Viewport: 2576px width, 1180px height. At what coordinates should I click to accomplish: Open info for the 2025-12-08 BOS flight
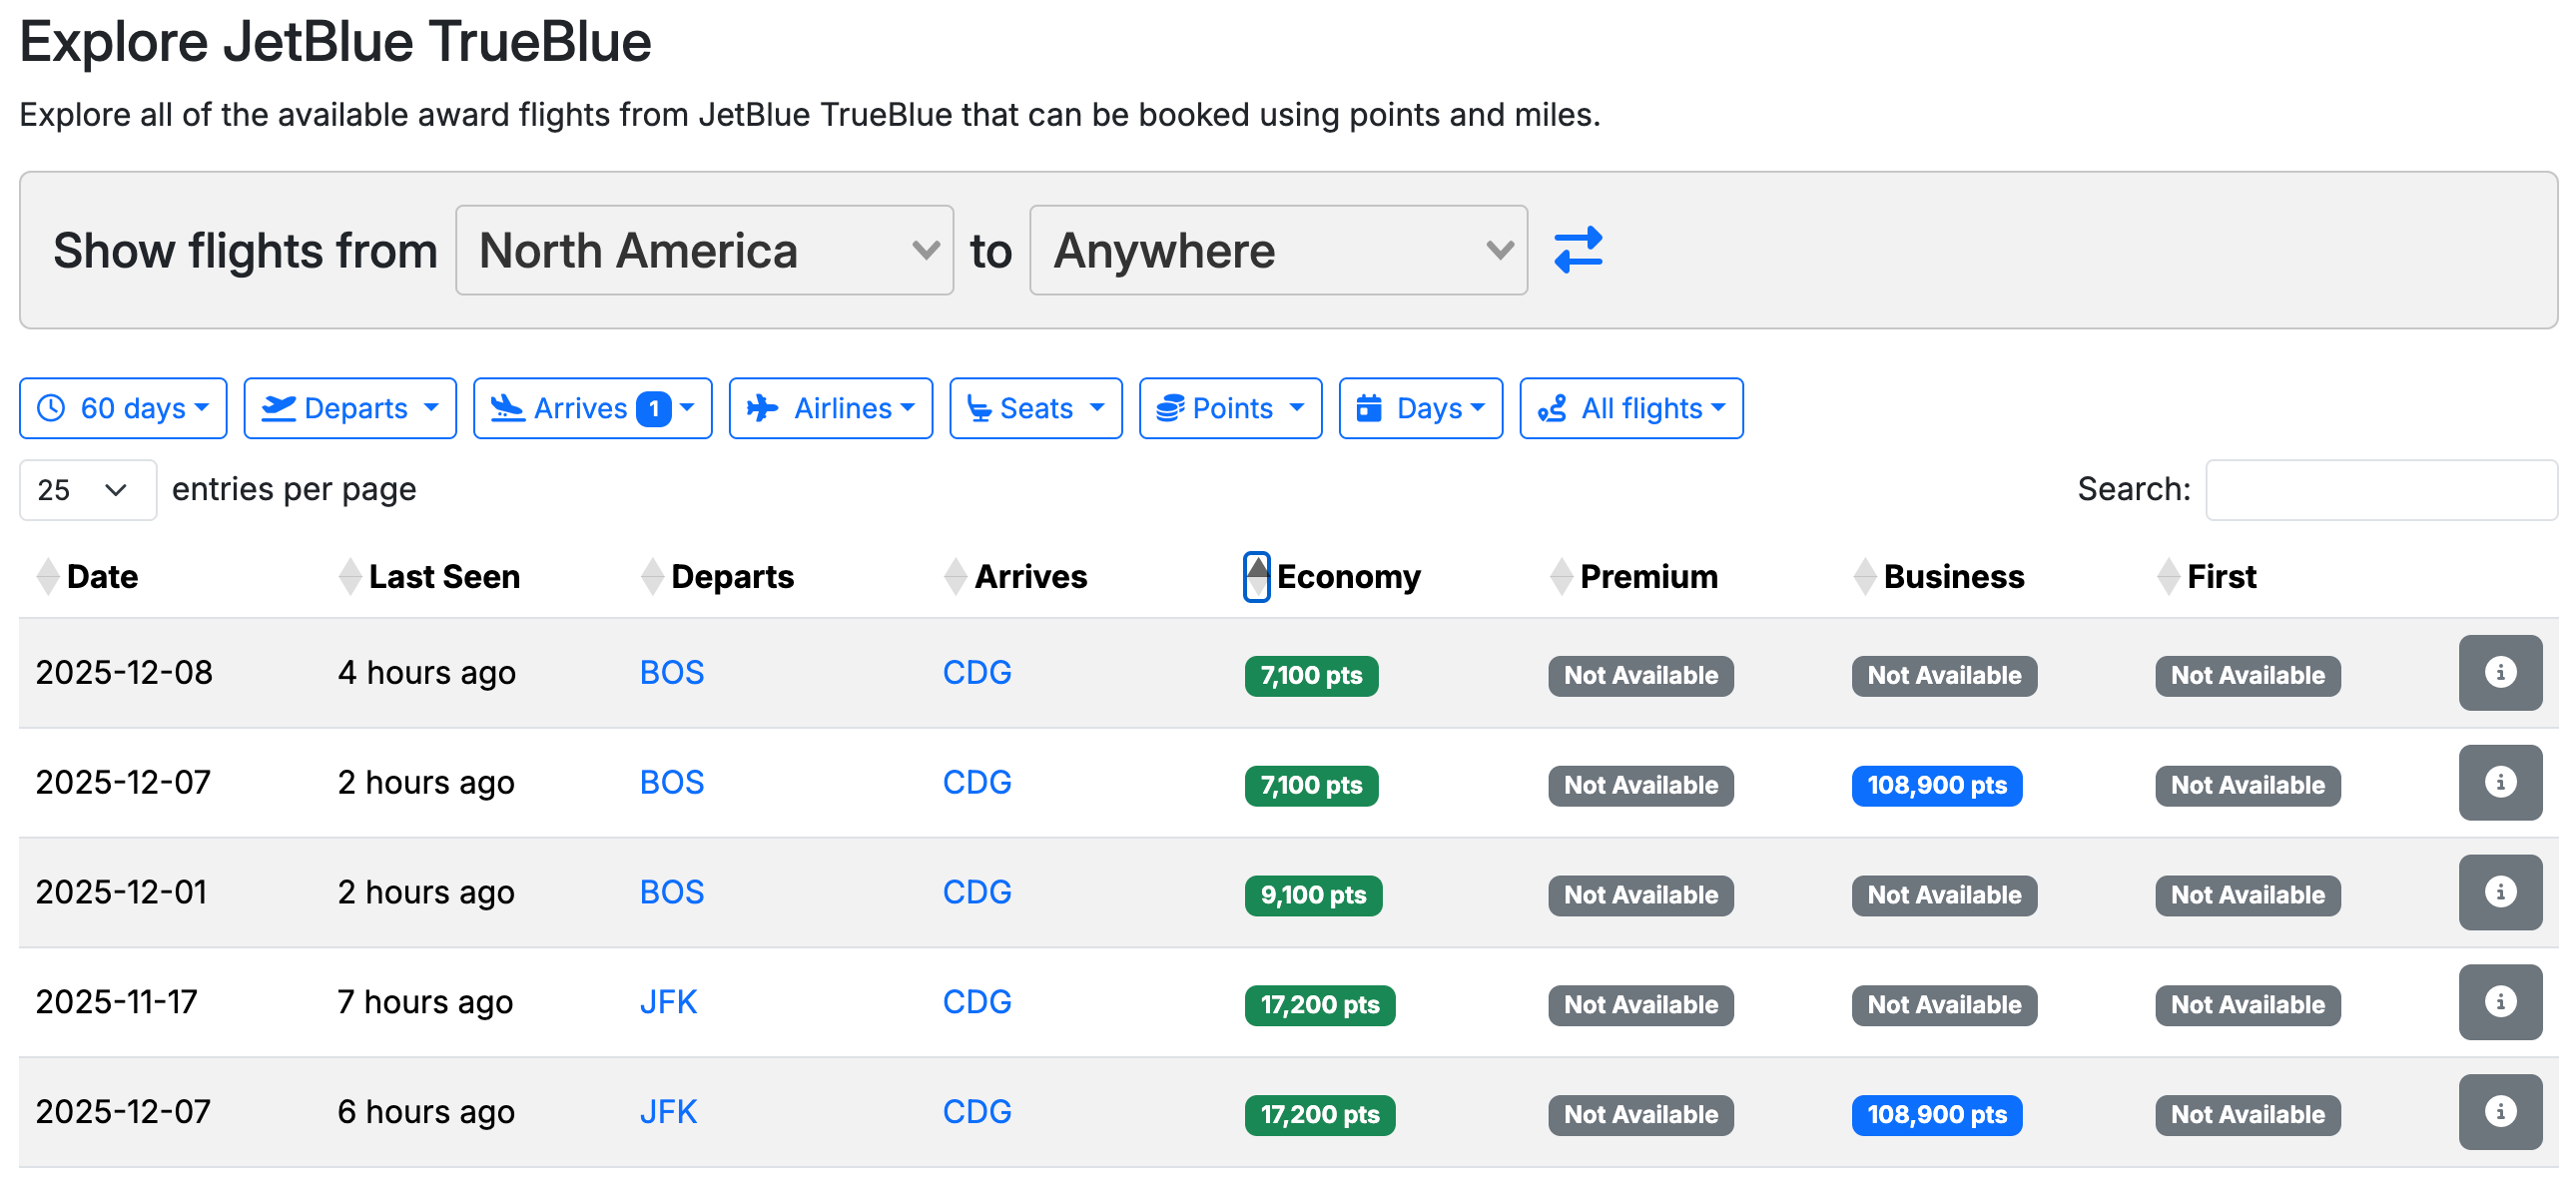[2499, 673]
